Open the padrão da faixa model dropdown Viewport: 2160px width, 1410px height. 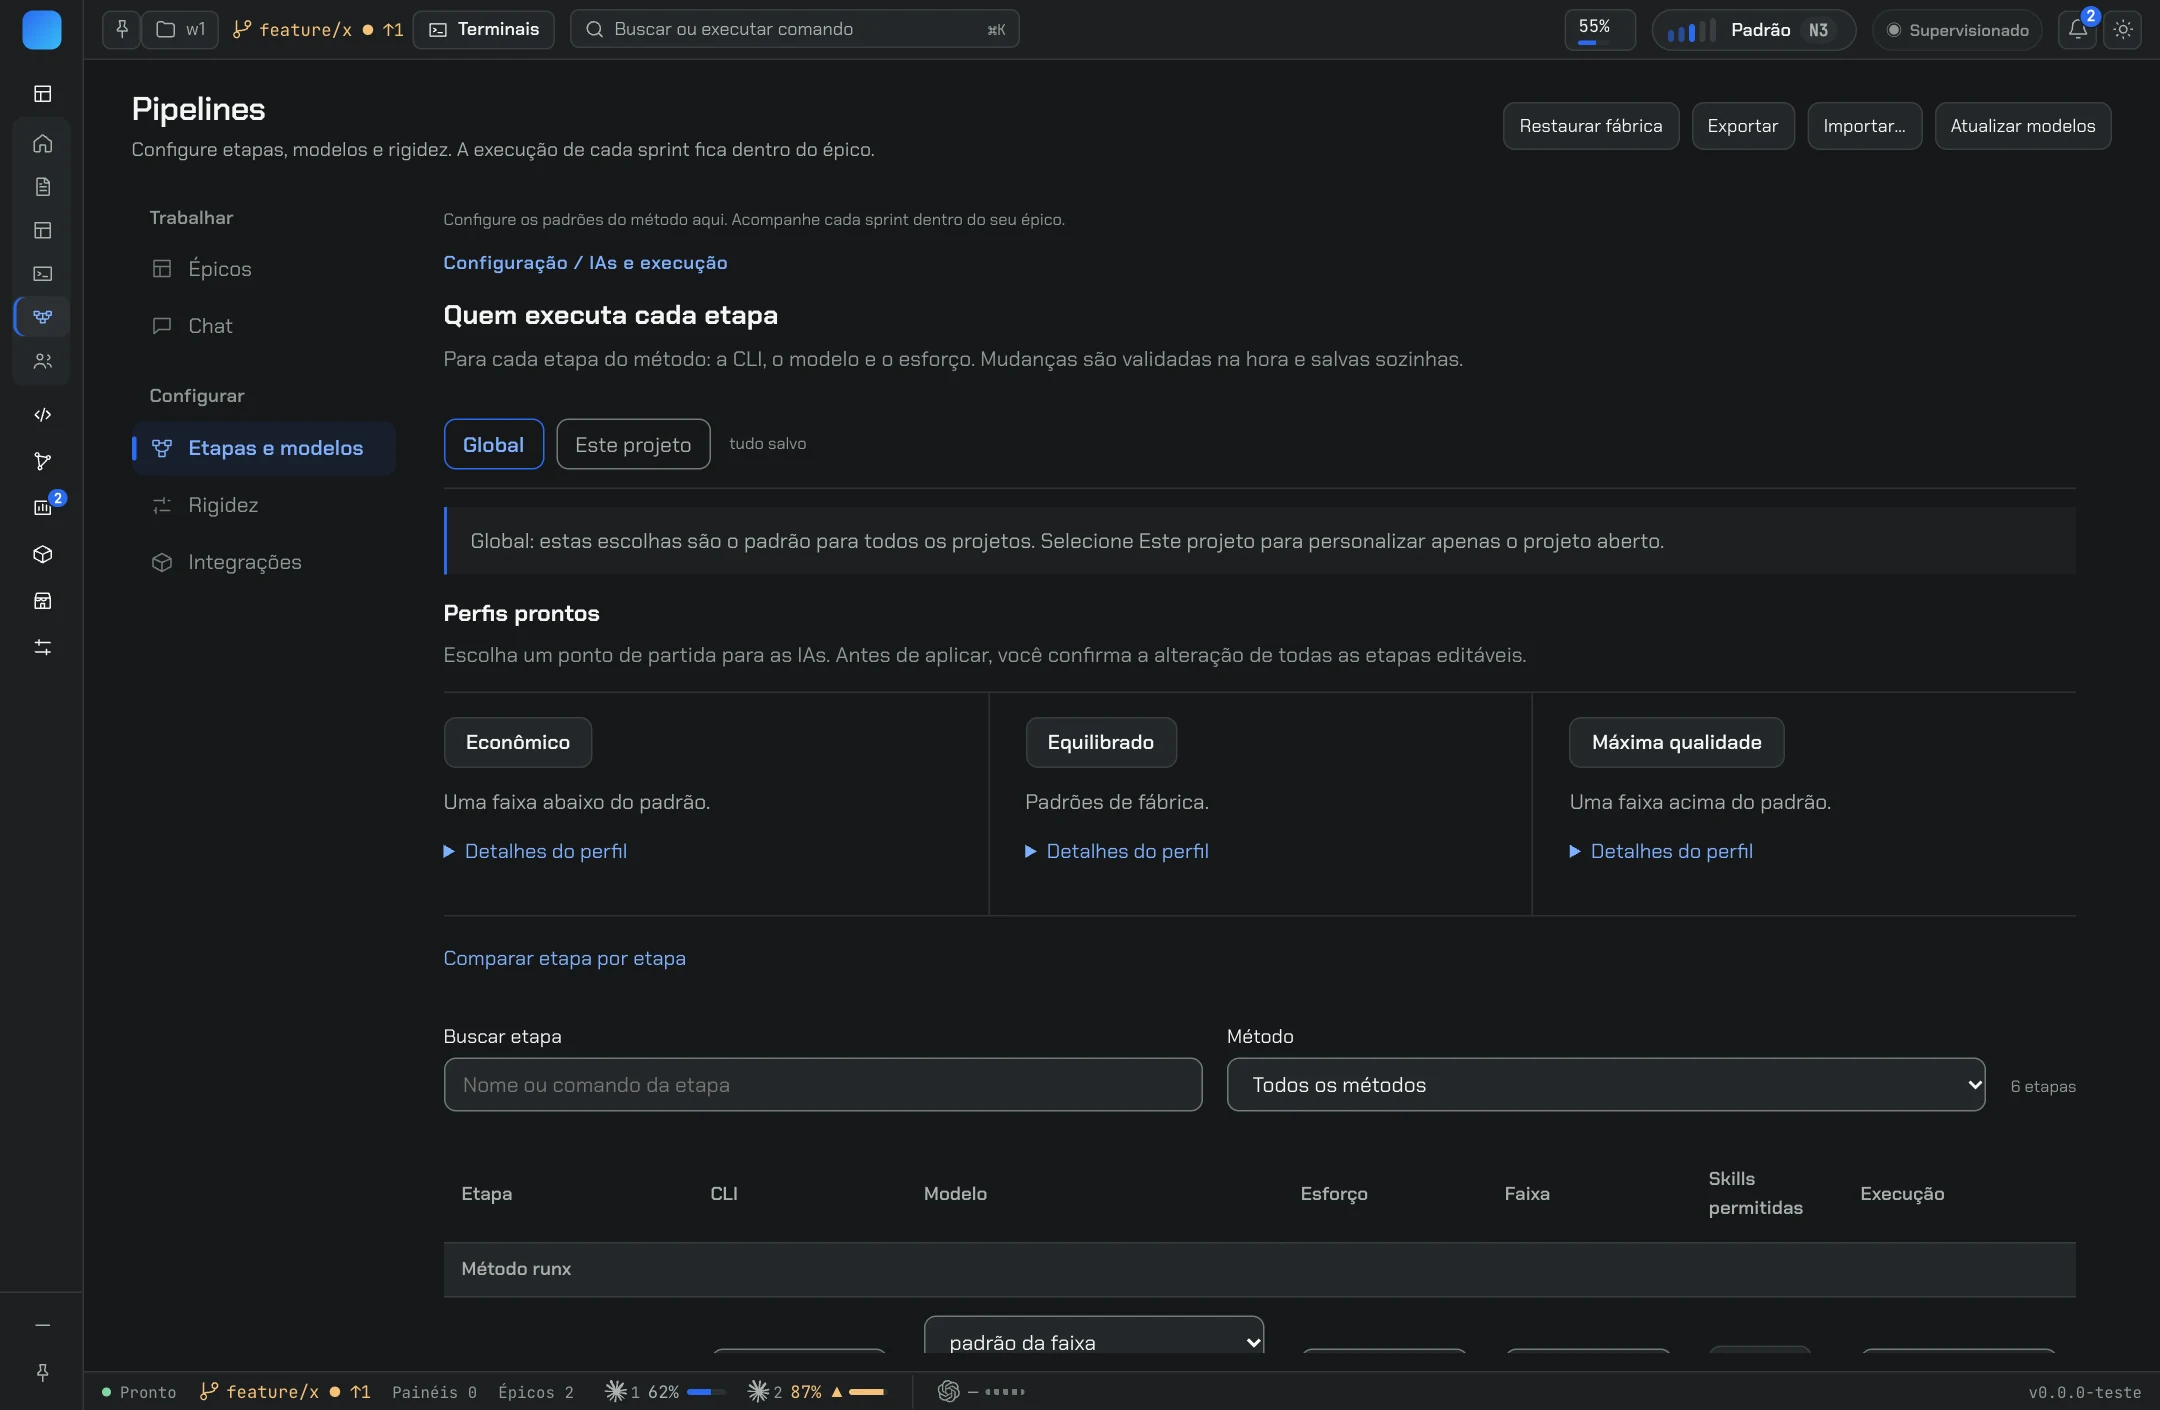1094,1336
